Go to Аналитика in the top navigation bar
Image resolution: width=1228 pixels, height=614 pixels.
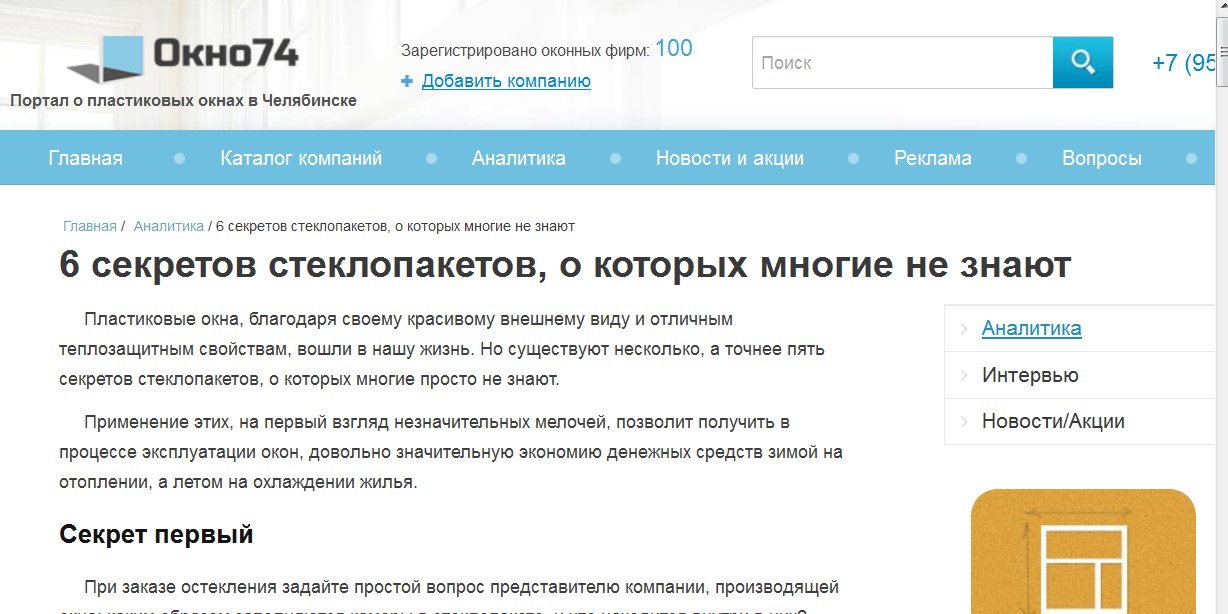pos(519,158)
